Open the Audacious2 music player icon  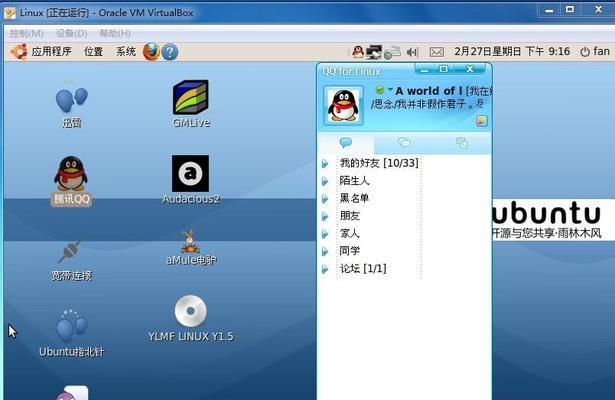point(190,174)
